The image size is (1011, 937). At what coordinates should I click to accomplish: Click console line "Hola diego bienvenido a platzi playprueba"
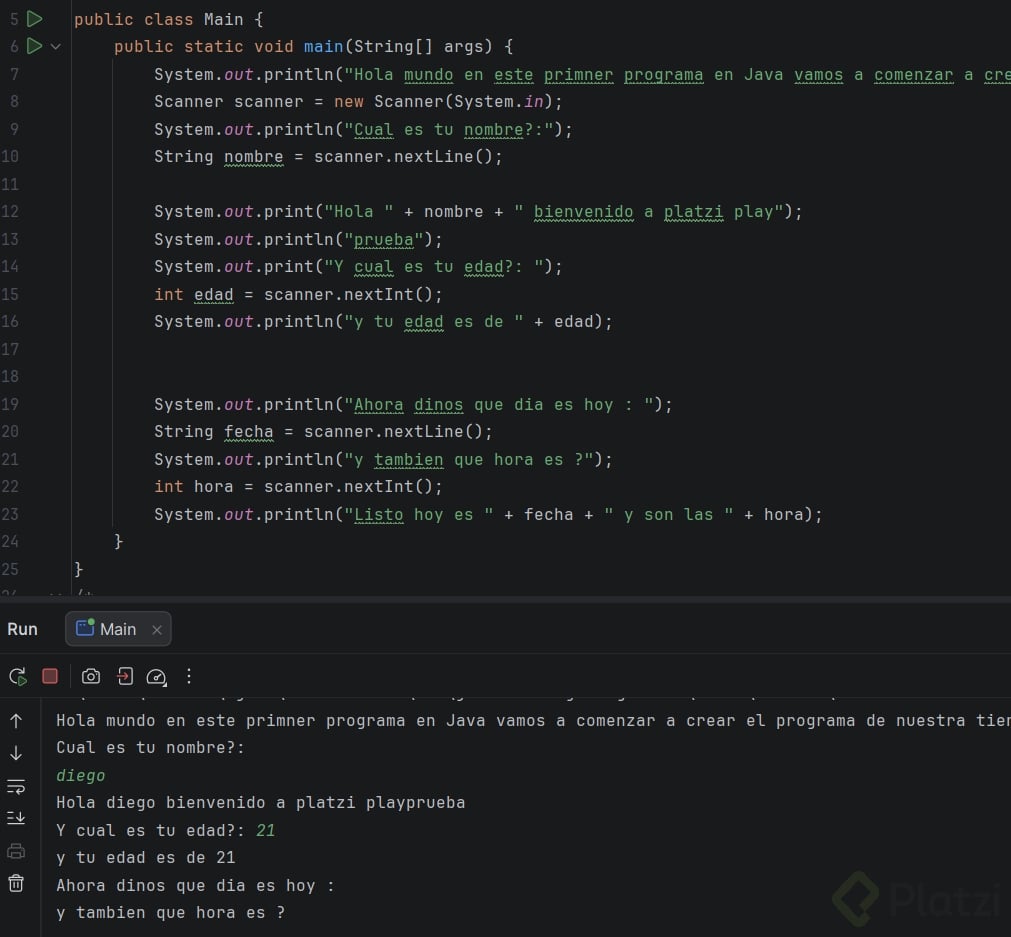[x=260, y=803]
